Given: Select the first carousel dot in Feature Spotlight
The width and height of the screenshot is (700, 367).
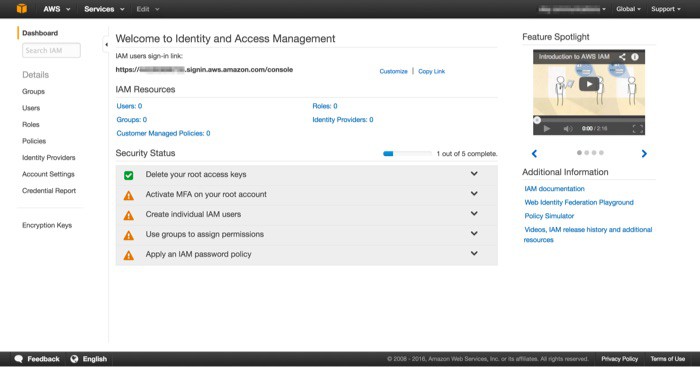Looking at the screenshot, I should (x=579, y=153).
